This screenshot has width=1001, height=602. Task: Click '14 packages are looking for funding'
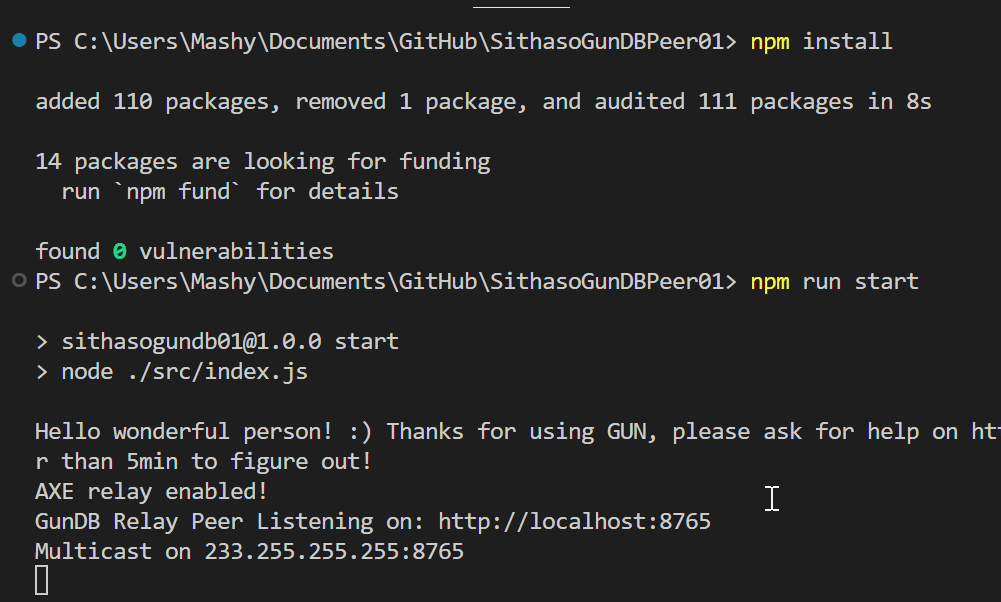click(x=262, y=161)
